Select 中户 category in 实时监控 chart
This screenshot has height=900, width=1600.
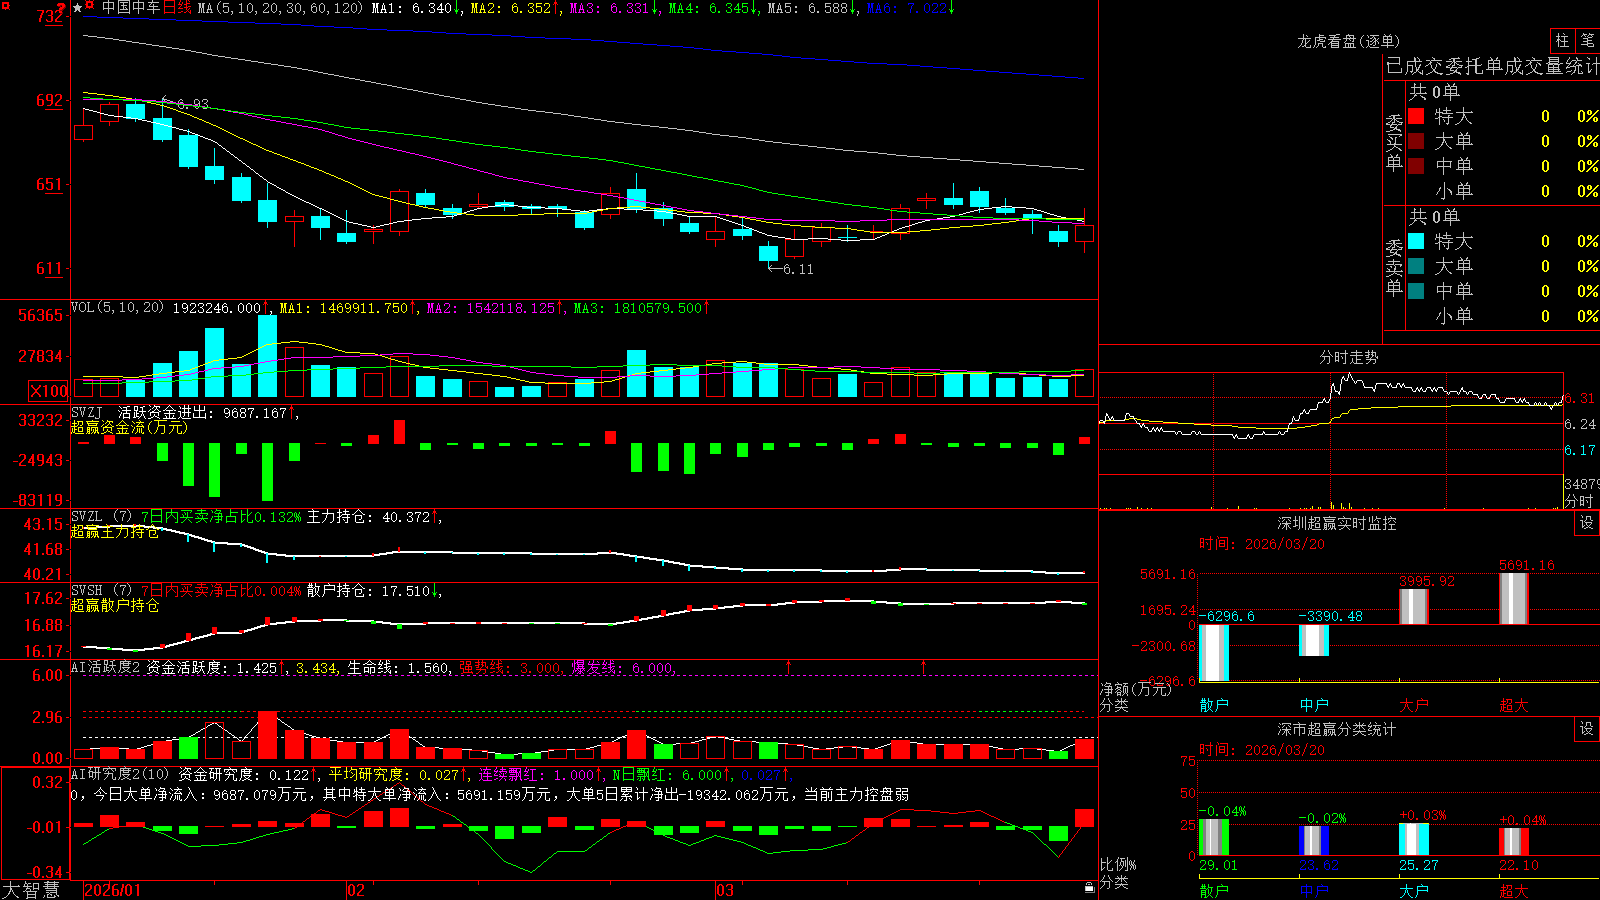click(x=1314, y=705)
